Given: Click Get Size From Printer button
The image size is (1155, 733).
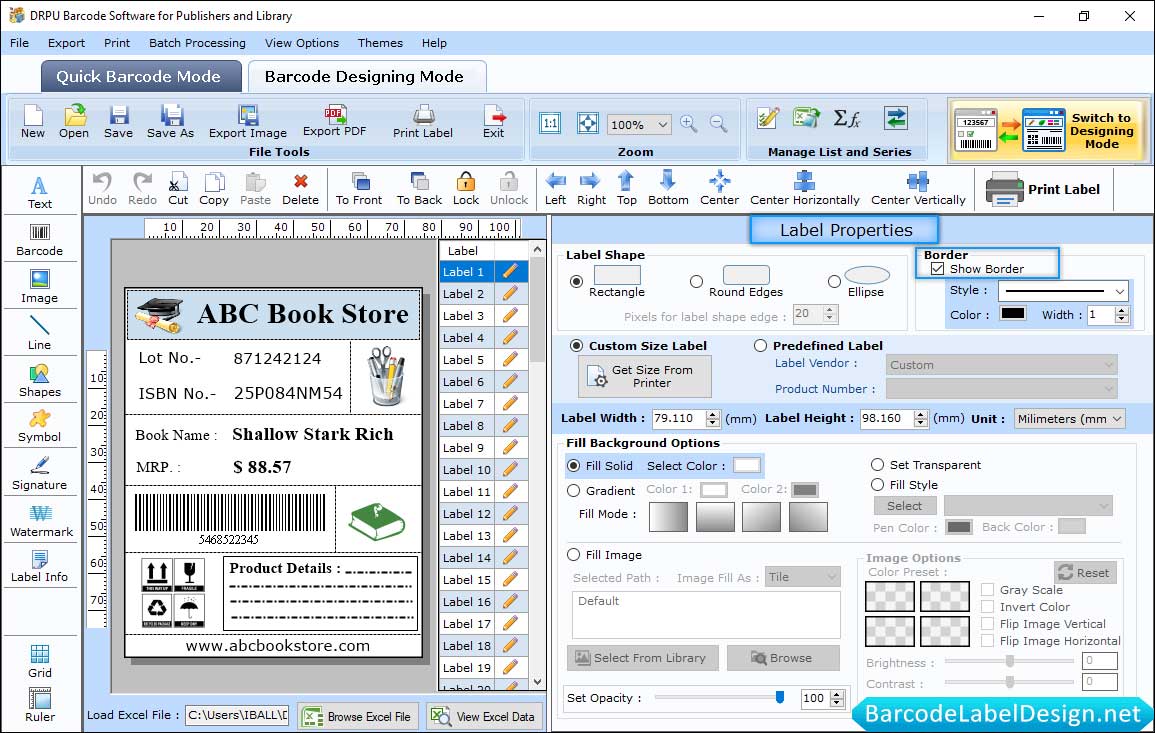Looking at the screenshot, I should (x=645, y=376).
